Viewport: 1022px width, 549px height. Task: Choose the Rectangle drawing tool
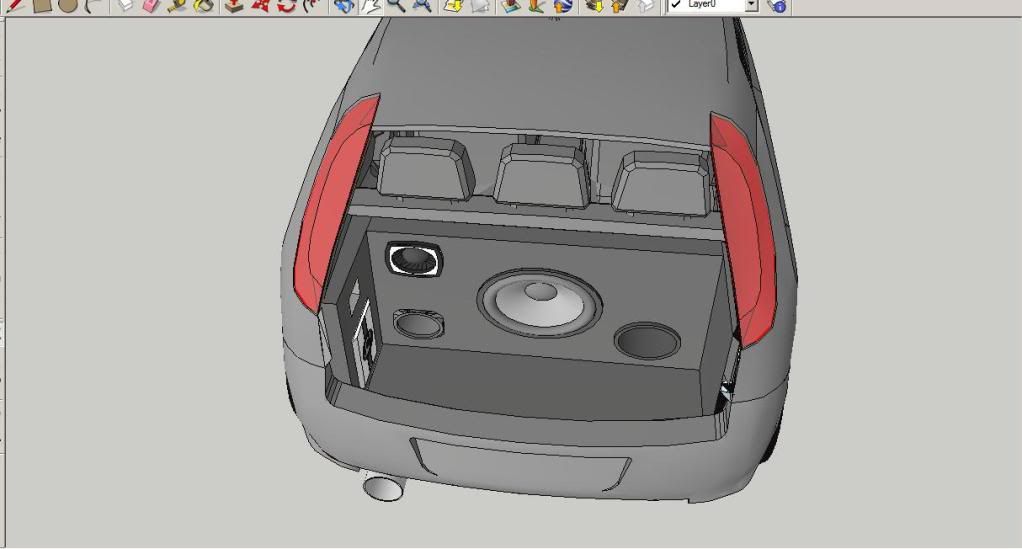(x=42, y=5)
